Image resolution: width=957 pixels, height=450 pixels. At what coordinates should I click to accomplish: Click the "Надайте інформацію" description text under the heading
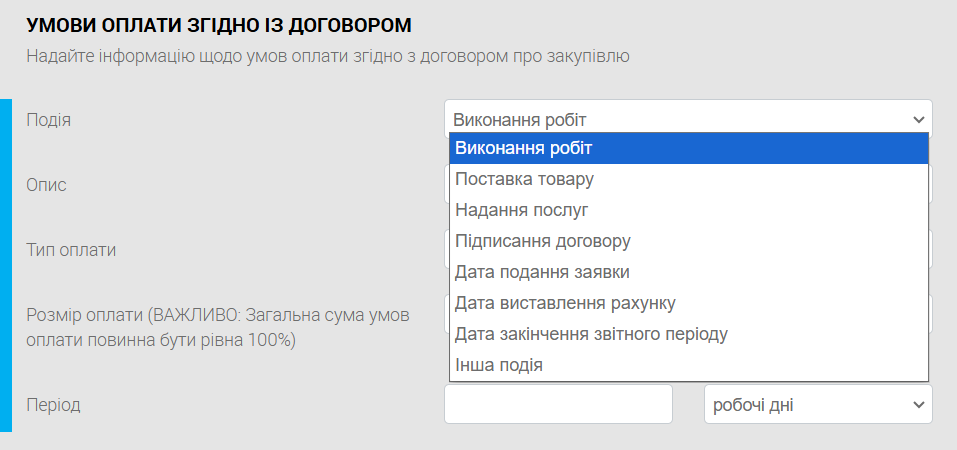[x=328, y=56]
